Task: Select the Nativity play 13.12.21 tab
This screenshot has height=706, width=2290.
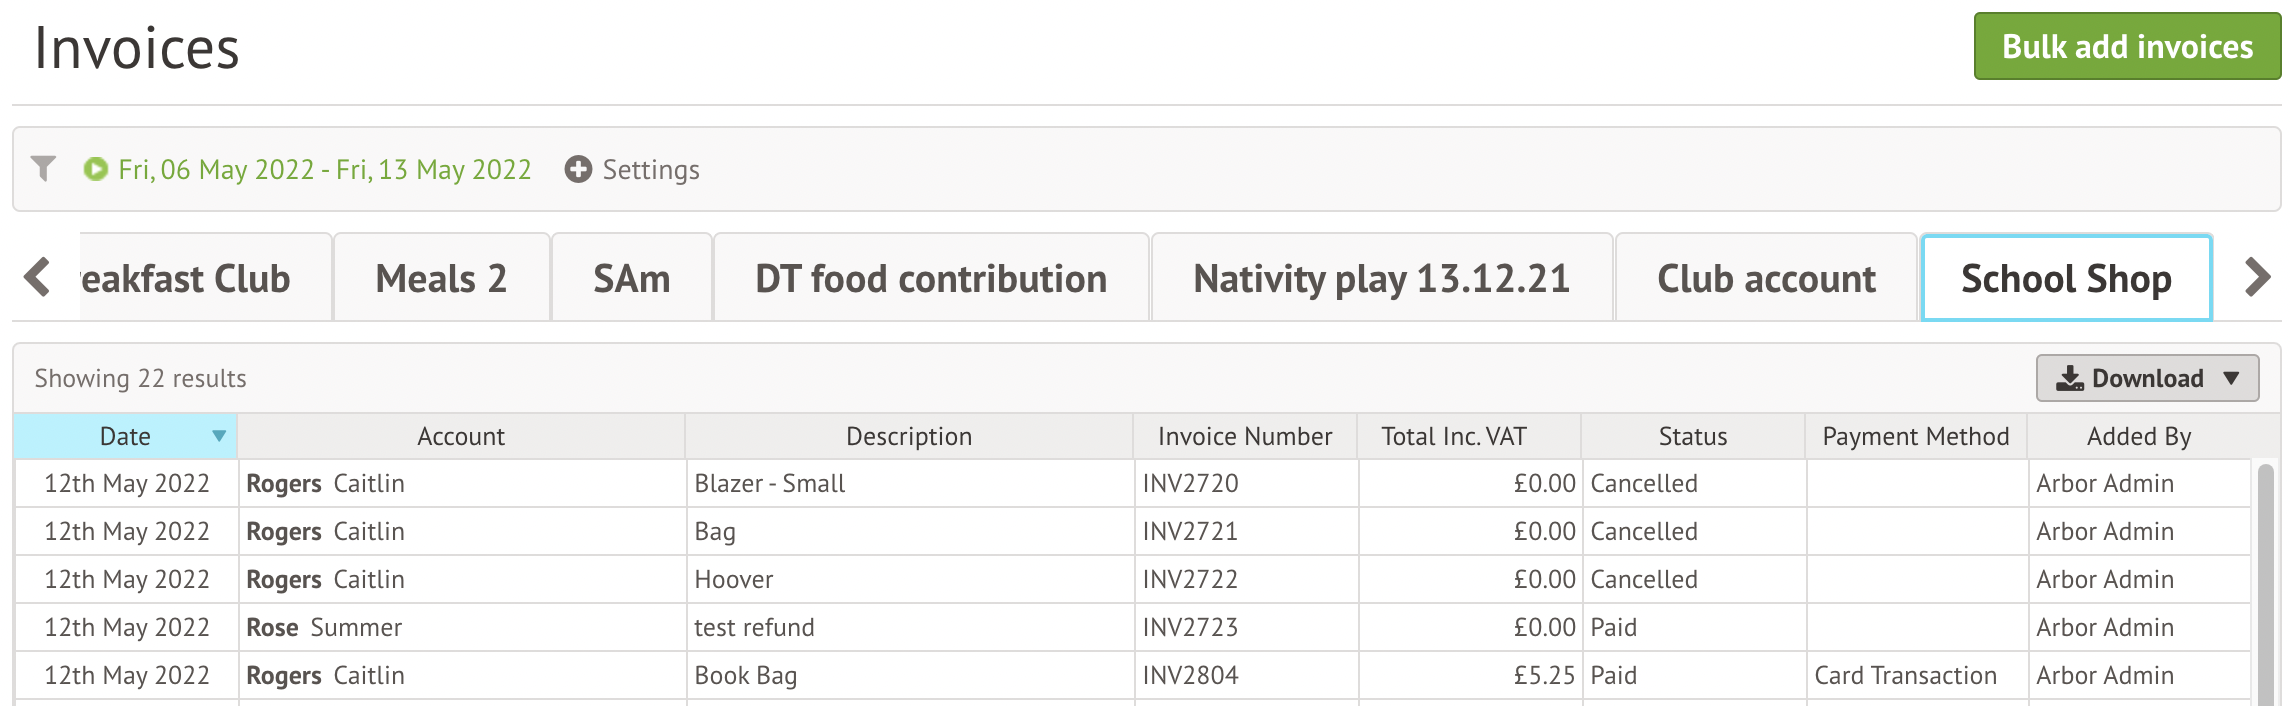Action: (x=1382, y=278)
